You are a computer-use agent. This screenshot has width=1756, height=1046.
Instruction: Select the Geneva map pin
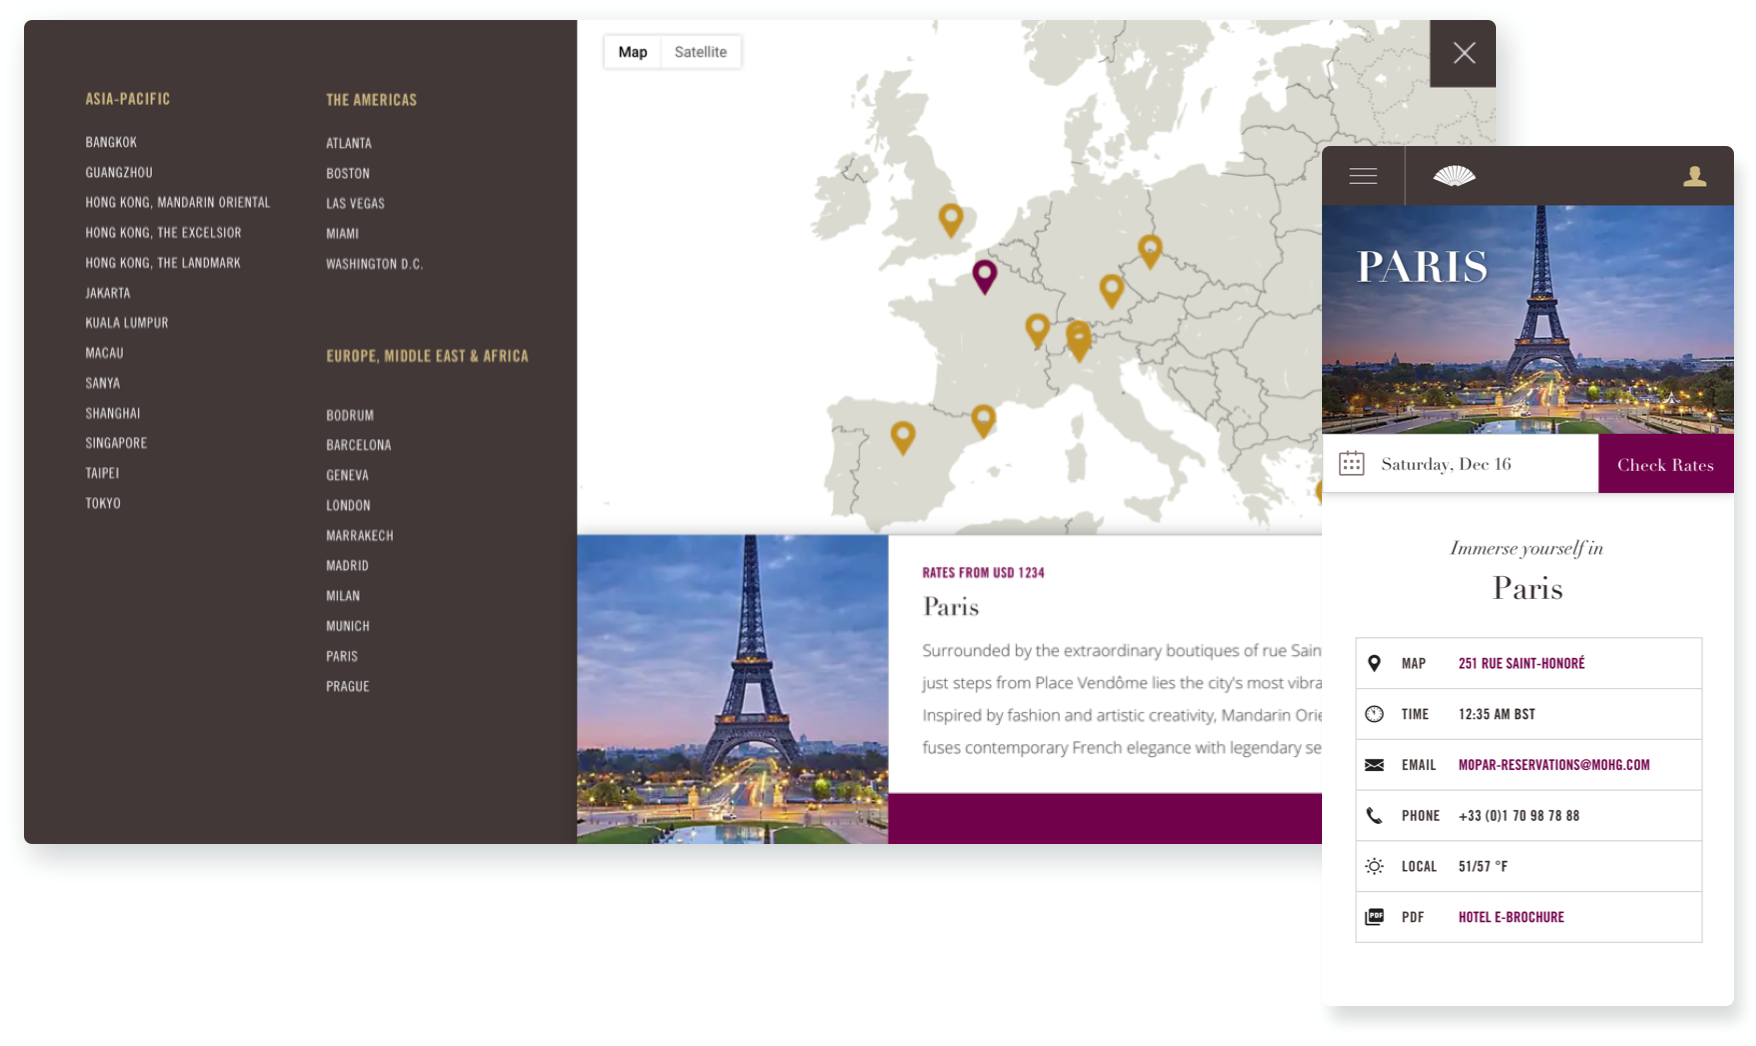(x=1037, y=331)
